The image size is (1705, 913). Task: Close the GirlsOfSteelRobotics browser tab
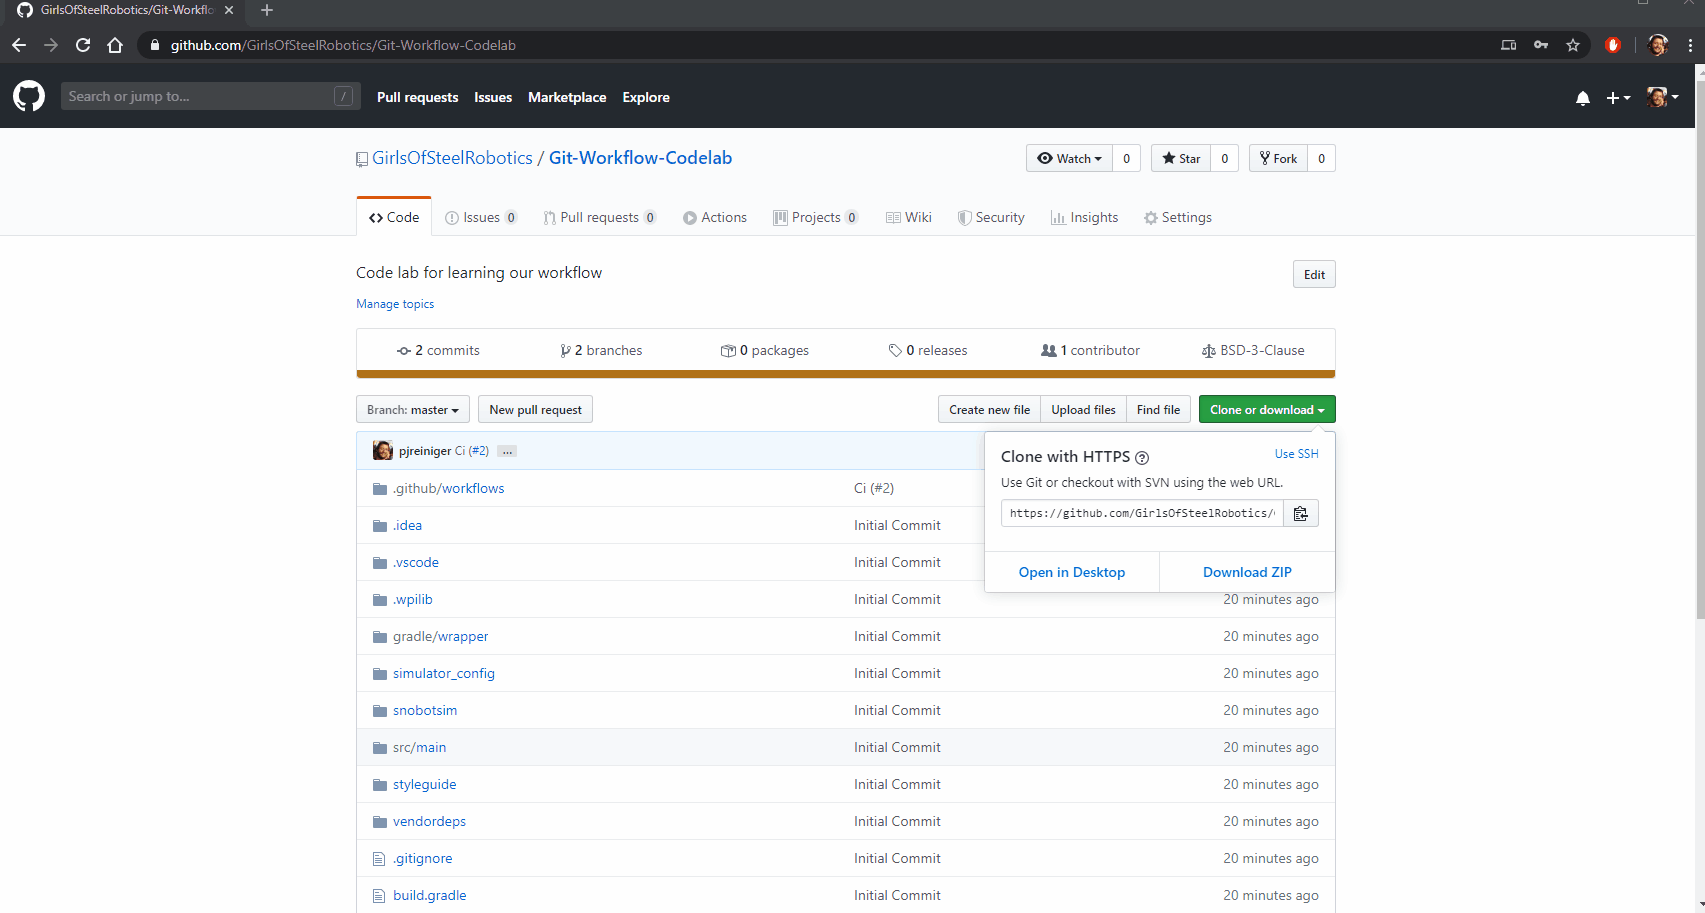(229, 10)
